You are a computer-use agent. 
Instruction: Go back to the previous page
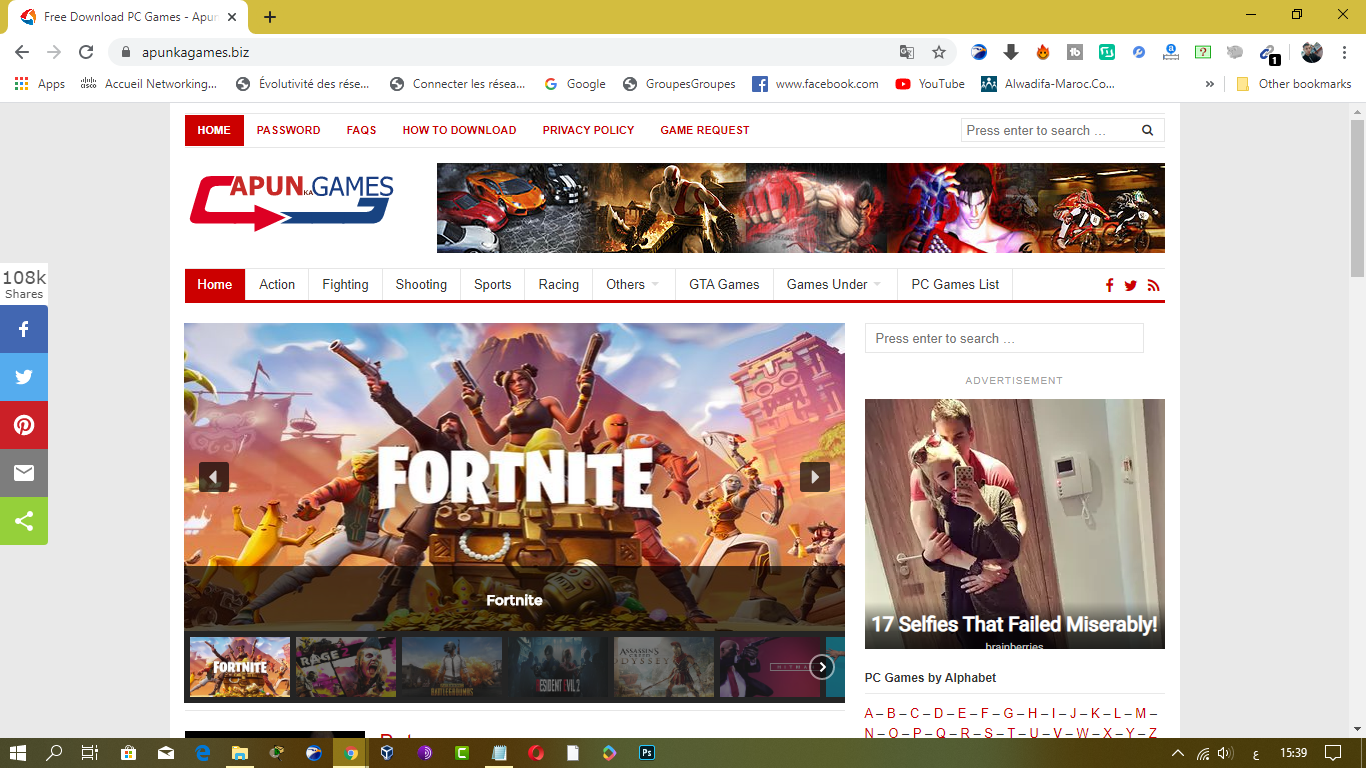[x=22, y=52]
